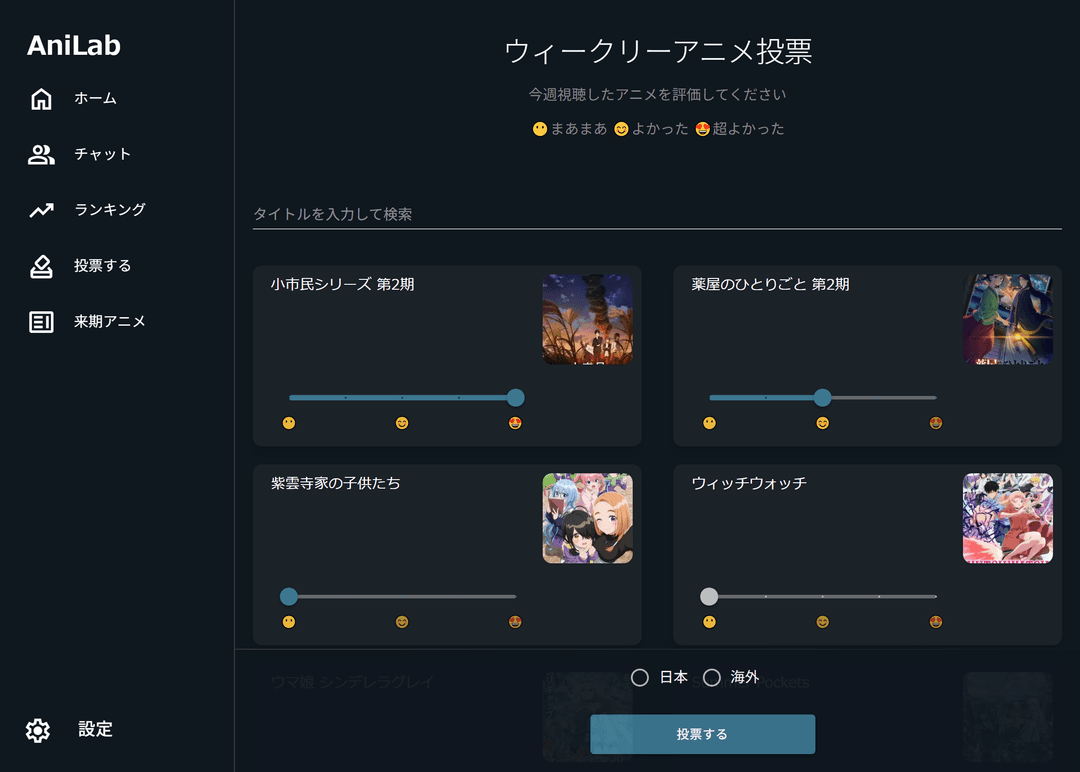
Task: Click the 超よかった emoji under ウィッチウォッチ
Action: (x=935, y=622)
